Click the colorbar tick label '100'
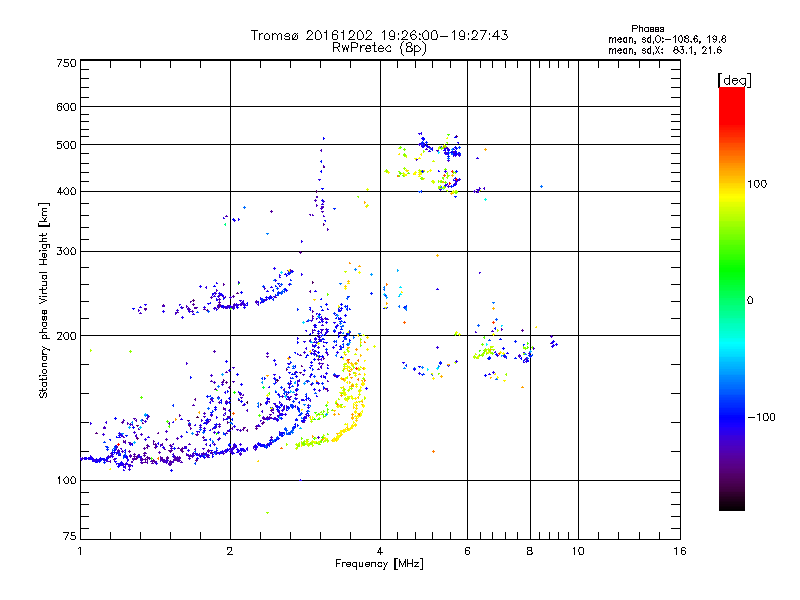800x600 pixels. pos(757,184)
